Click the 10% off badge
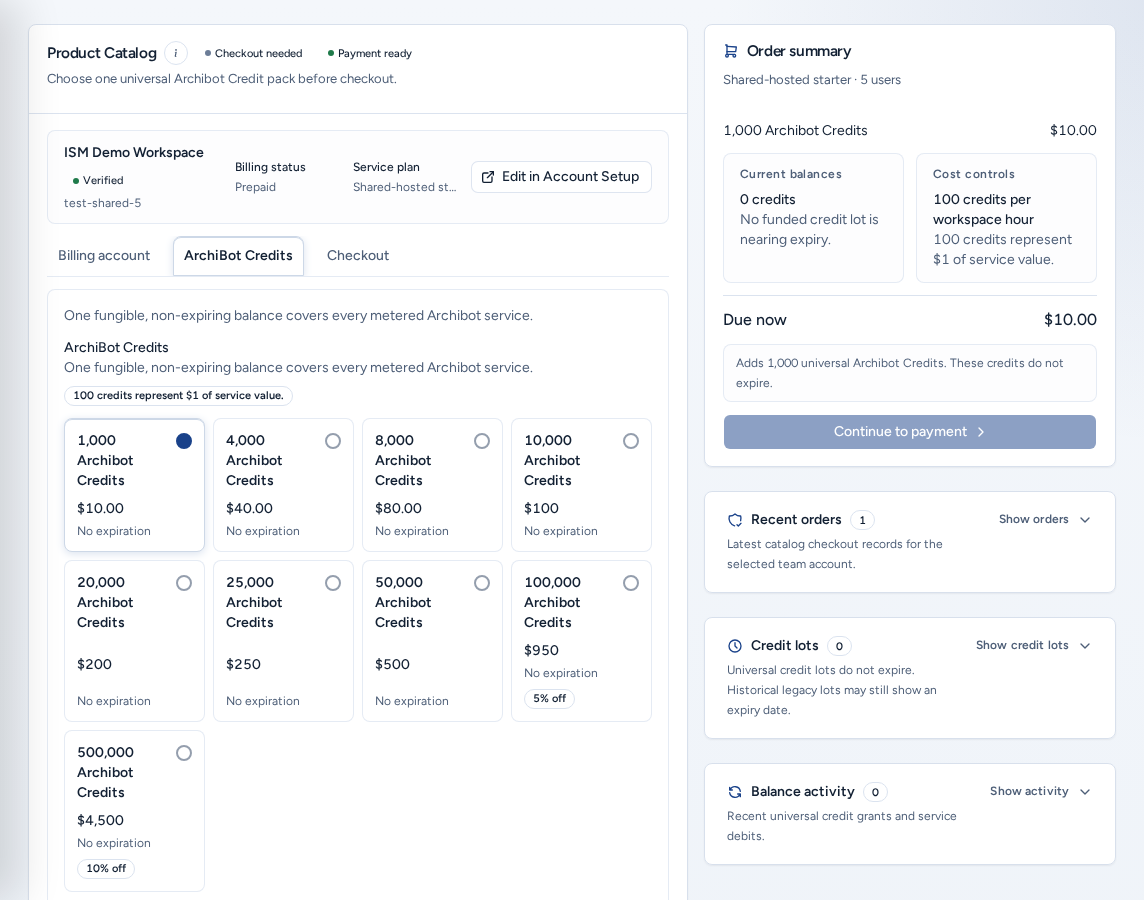 106,869
